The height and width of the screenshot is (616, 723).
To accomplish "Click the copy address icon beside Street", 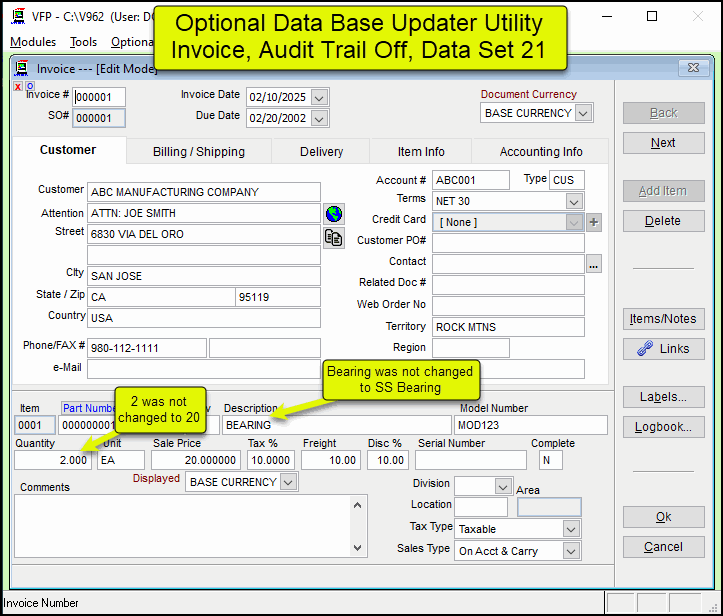I will point(334,238).
